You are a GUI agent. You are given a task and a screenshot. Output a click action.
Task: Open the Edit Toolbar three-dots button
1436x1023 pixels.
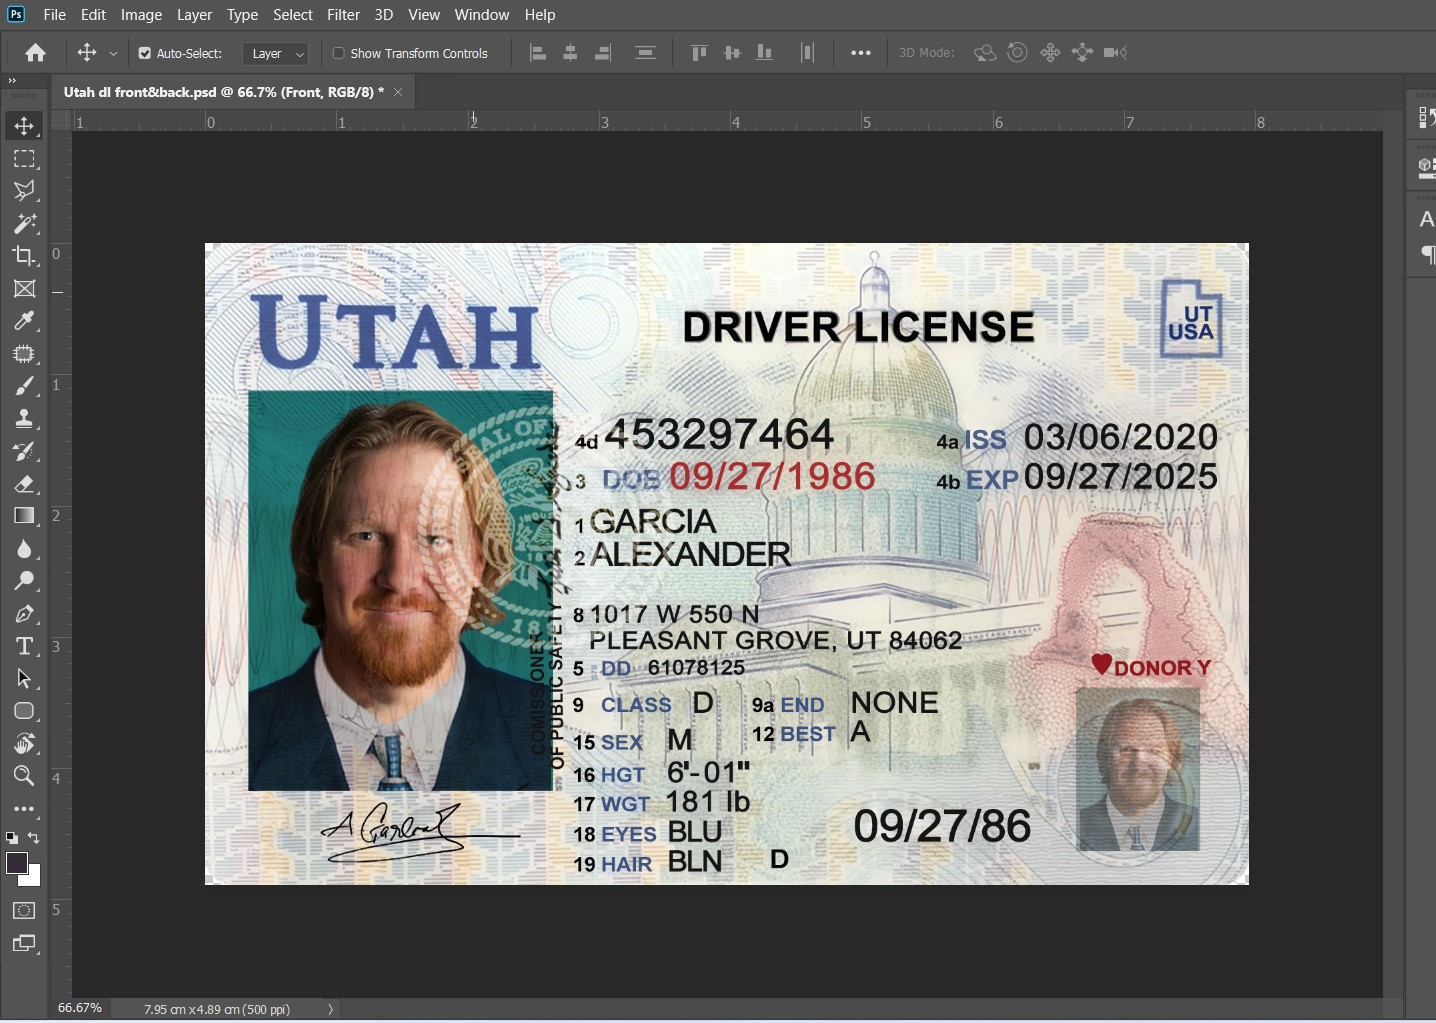click(24, 809)
